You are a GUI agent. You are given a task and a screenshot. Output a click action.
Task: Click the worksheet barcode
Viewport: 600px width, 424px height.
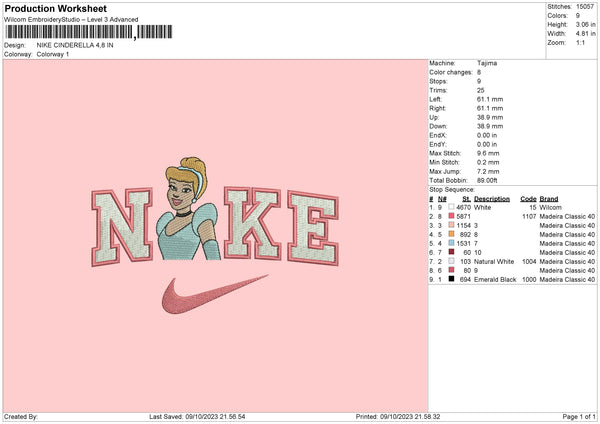(89, 32)
